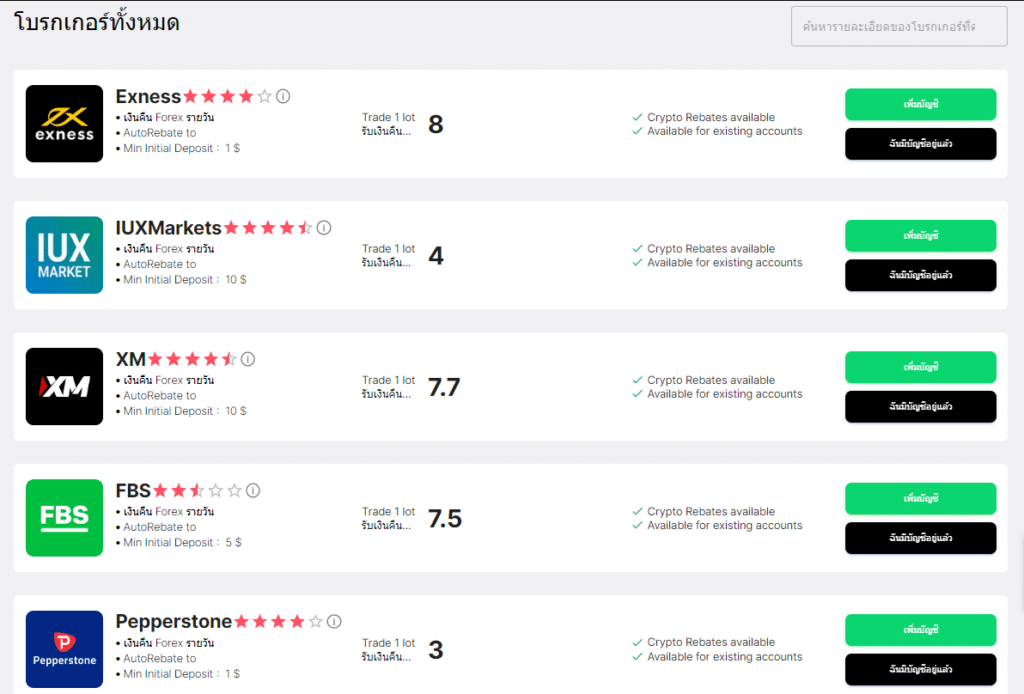Click the FBS logo thumbnail
Image resolution: width=1024 pixels, height=694 pixels.
point(64,518)
